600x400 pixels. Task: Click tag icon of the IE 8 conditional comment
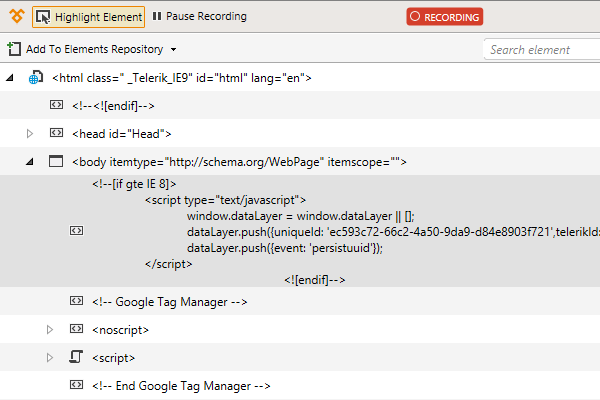tap(76, 231)
